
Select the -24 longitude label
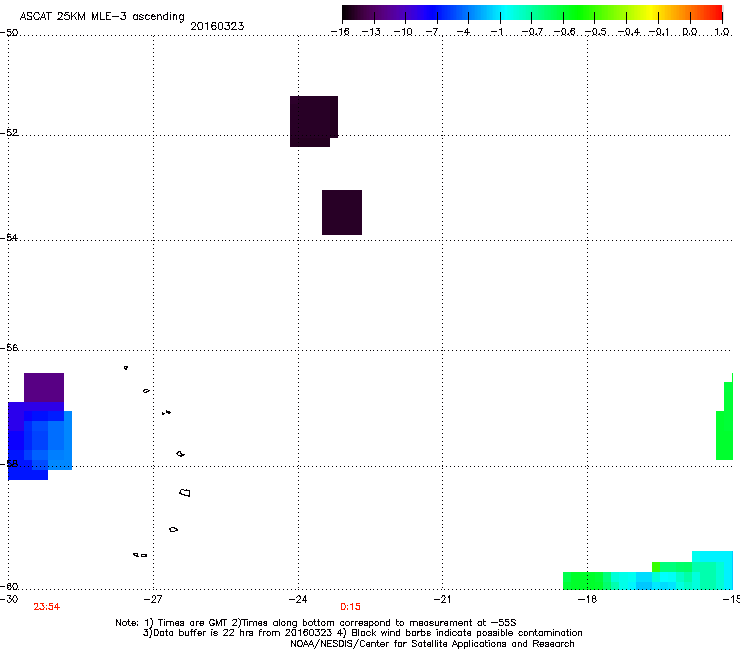click(x=297, y=599)
